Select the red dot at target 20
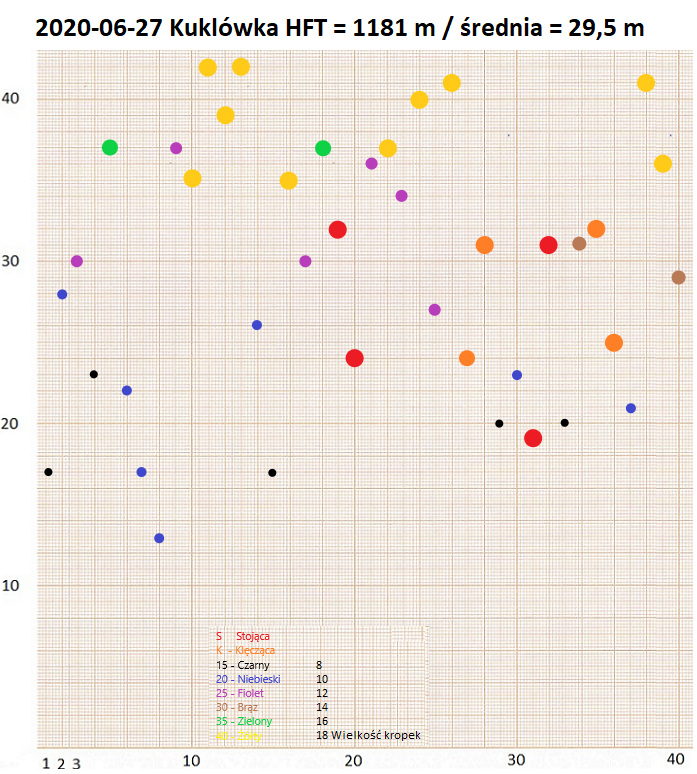 click(x=354, y=358)
